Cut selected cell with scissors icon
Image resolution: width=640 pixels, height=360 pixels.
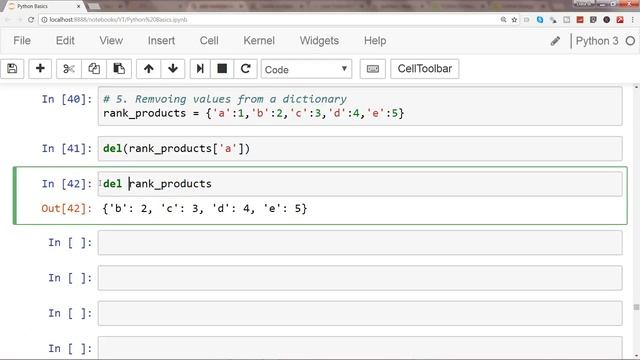(x=69, y=69)
